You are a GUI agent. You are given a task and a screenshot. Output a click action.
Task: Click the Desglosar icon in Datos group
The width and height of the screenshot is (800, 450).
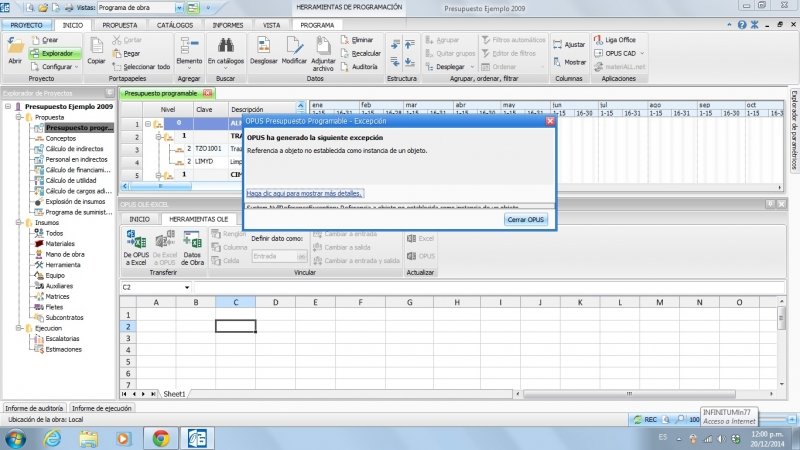coord(264,47)
